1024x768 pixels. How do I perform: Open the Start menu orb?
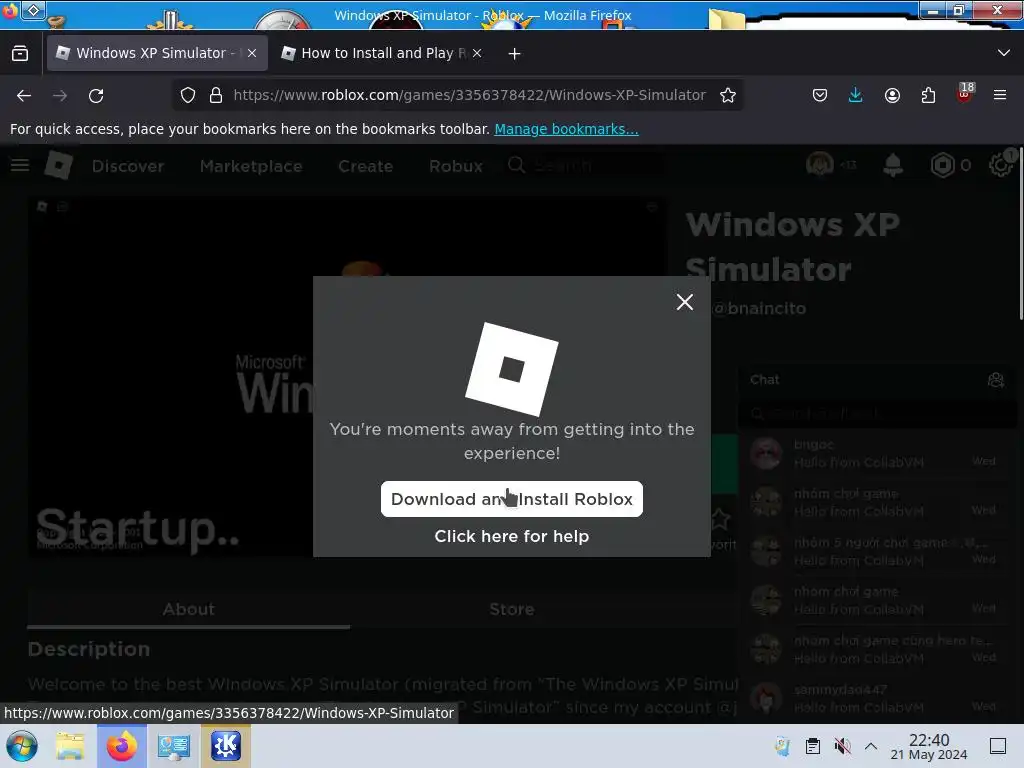22,746
